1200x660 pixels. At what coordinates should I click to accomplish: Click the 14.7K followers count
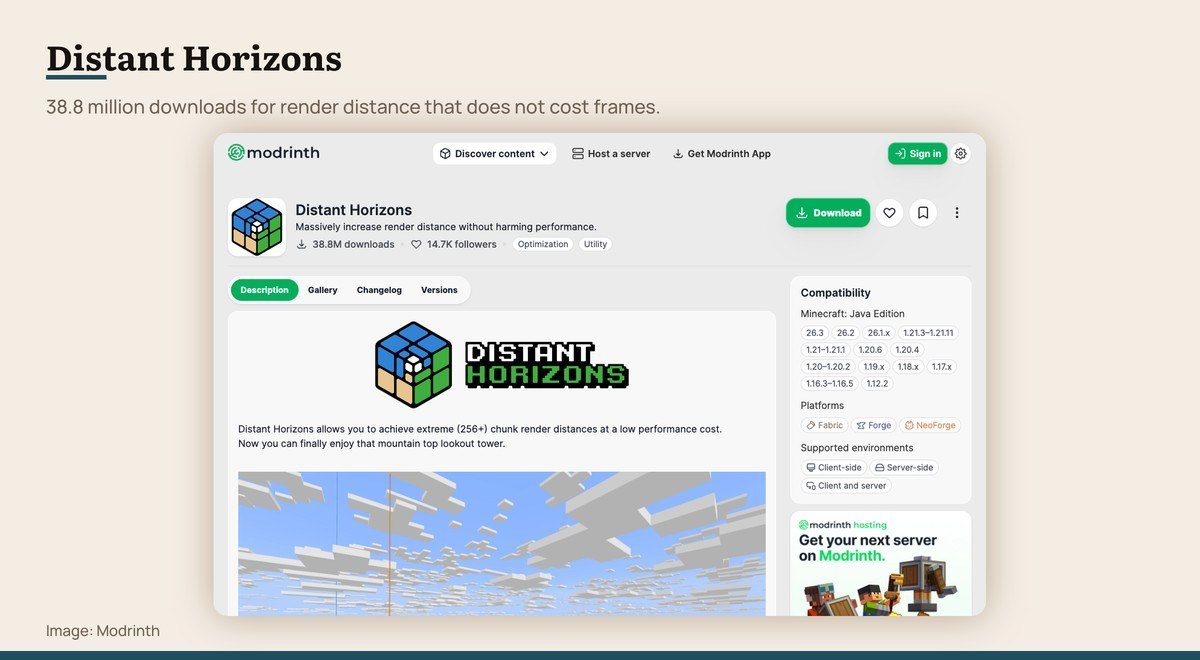point(454,244)
